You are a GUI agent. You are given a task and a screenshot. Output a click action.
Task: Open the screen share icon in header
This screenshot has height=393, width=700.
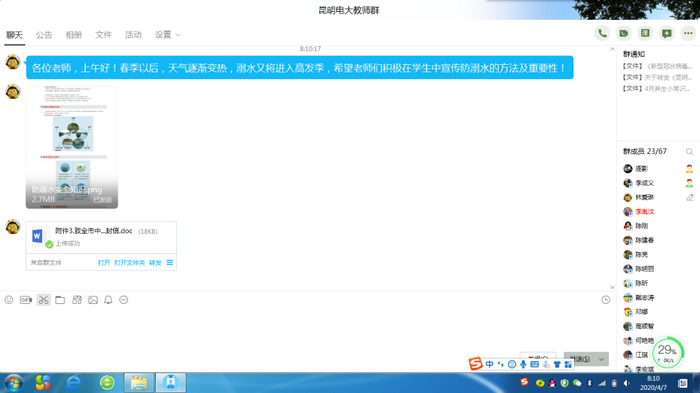[x=645, y=33]
